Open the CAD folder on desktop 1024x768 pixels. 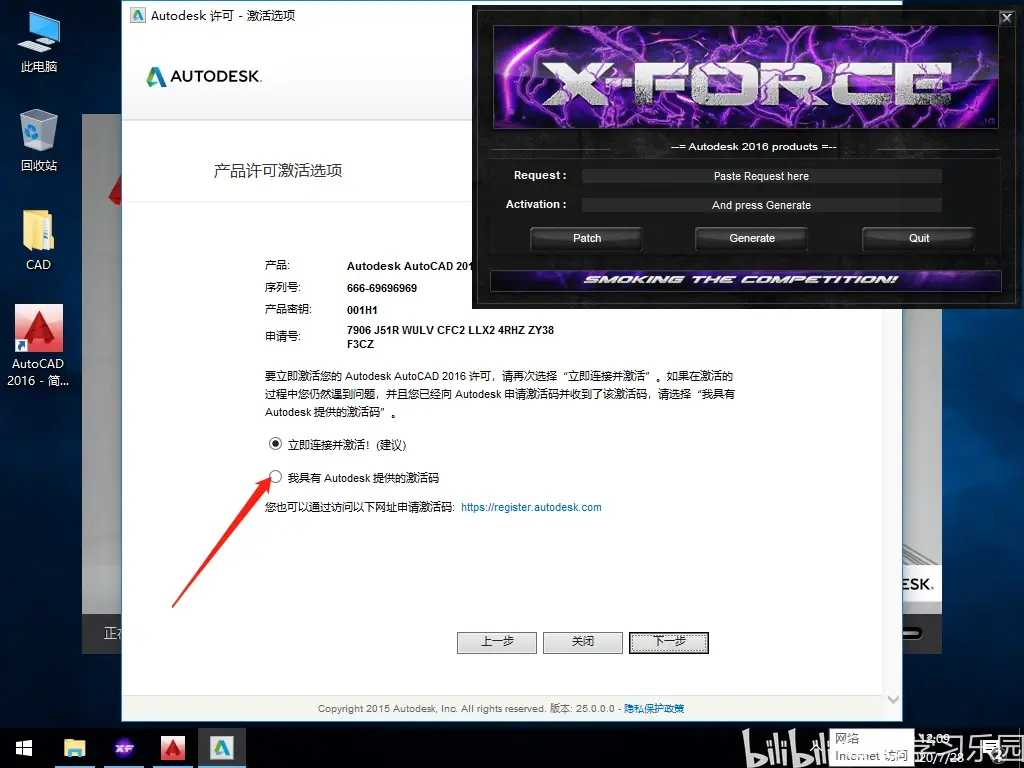(x=39, y=240)
